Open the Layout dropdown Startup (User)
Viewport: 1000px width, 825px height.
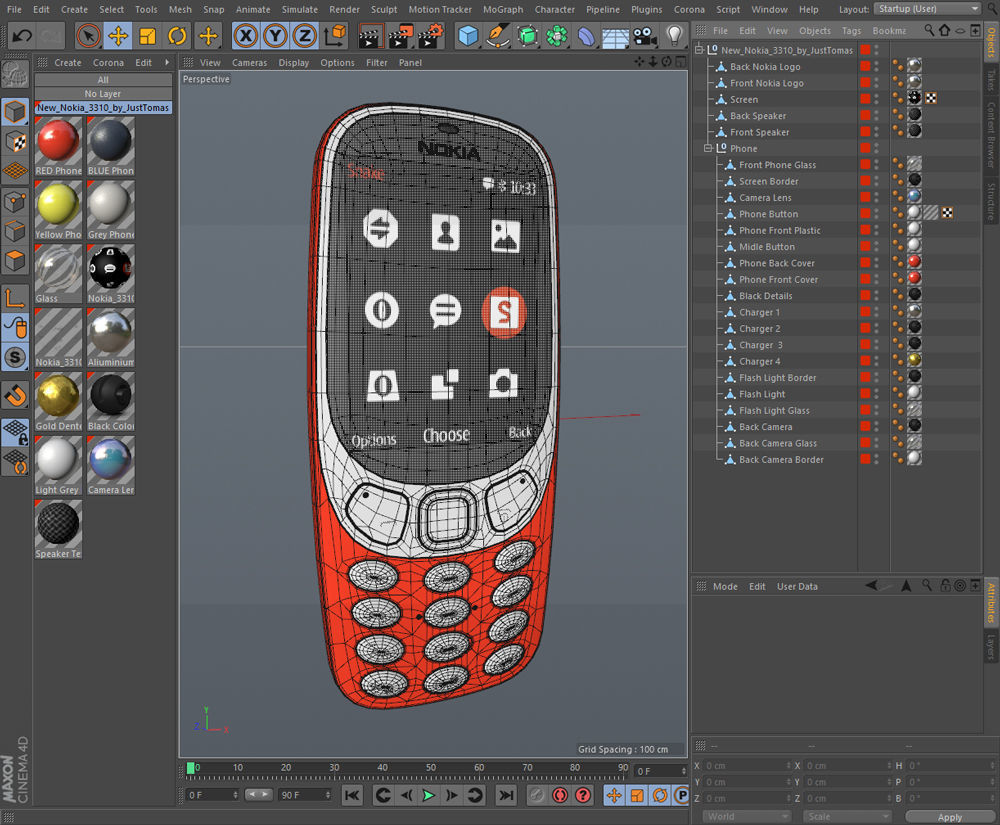coord(927,9)
